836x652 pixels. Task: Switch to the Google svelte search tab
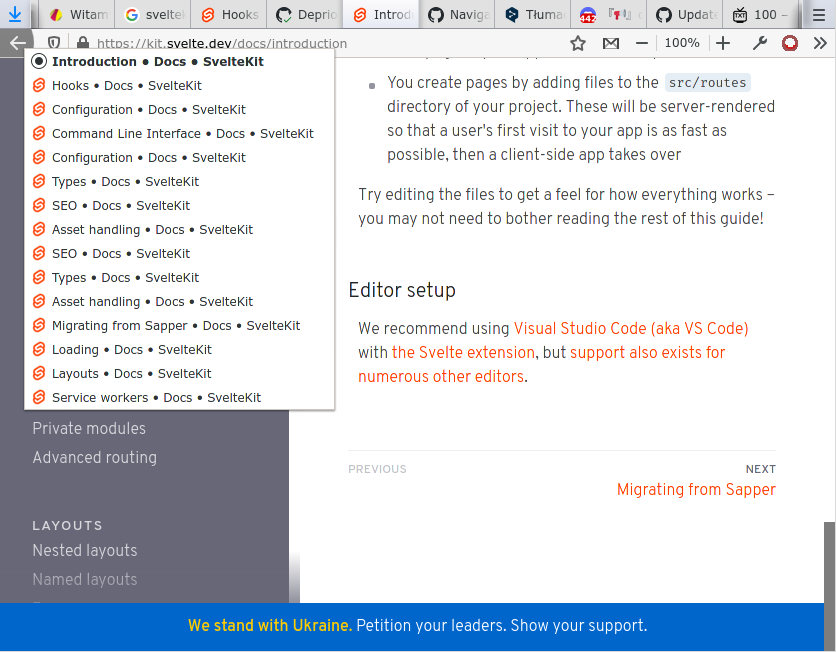pos(153,15)
